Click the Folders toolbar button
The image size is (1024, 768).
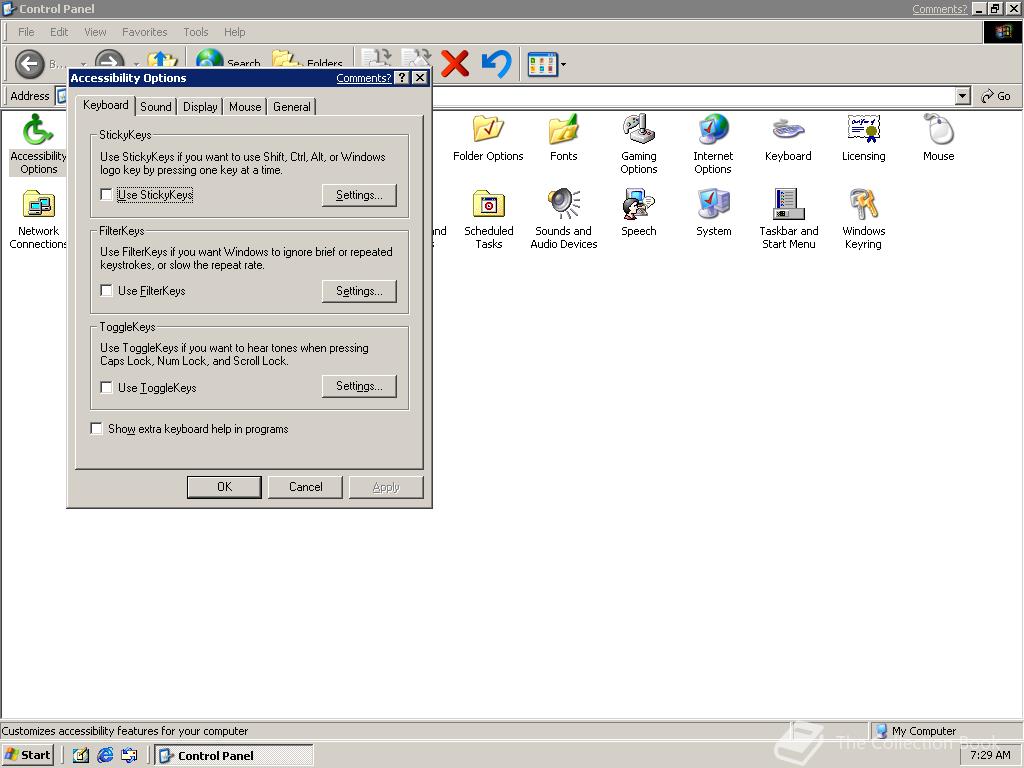click(x=307, y=62)
